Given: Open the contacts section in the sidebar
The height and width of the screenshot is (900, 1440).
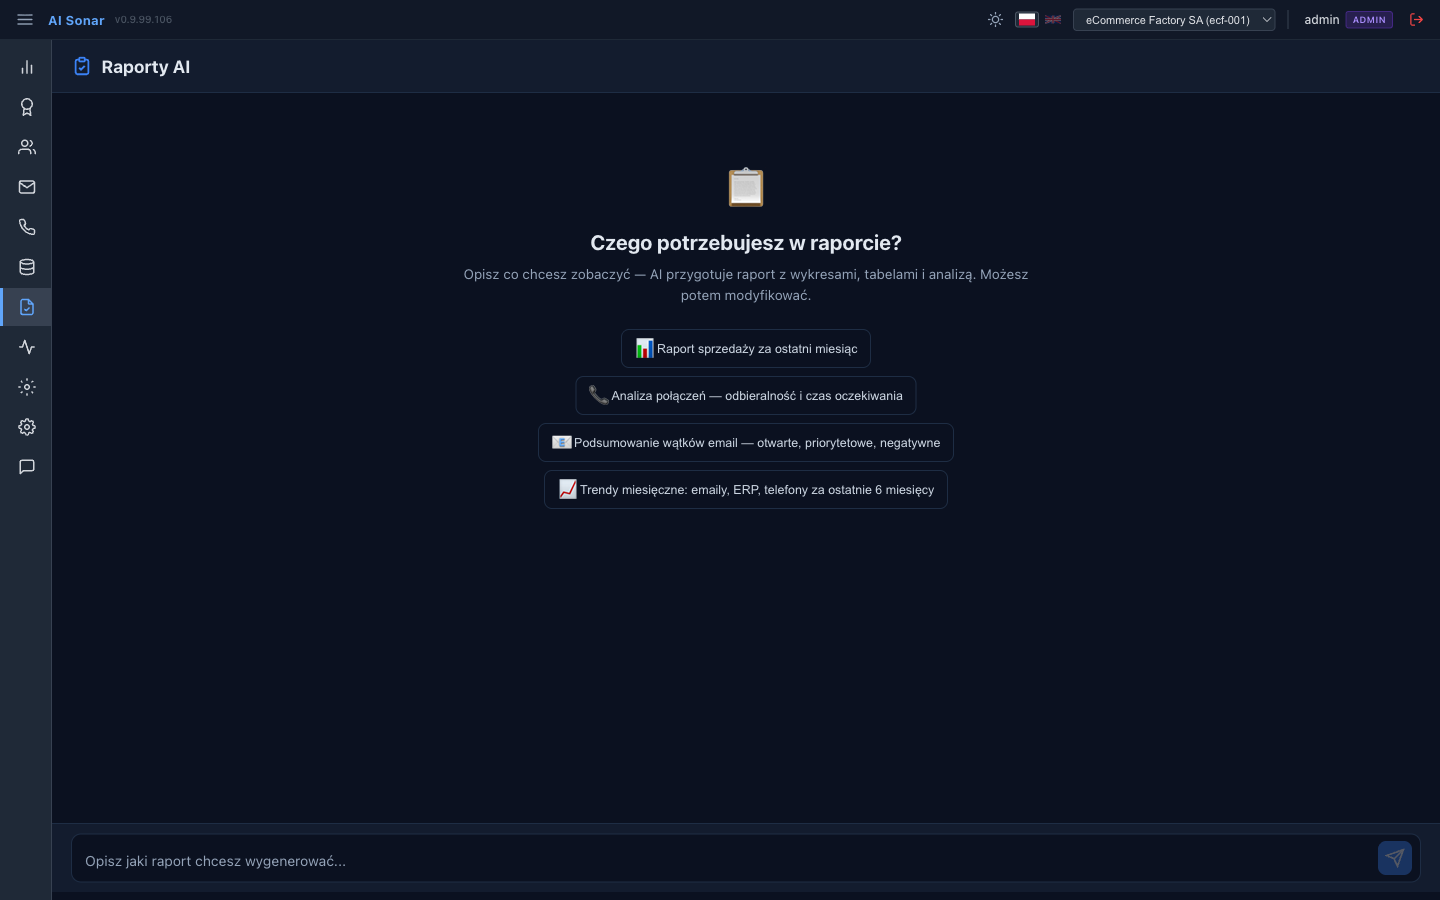Looking at the screenshot, I should coord(27,147).
